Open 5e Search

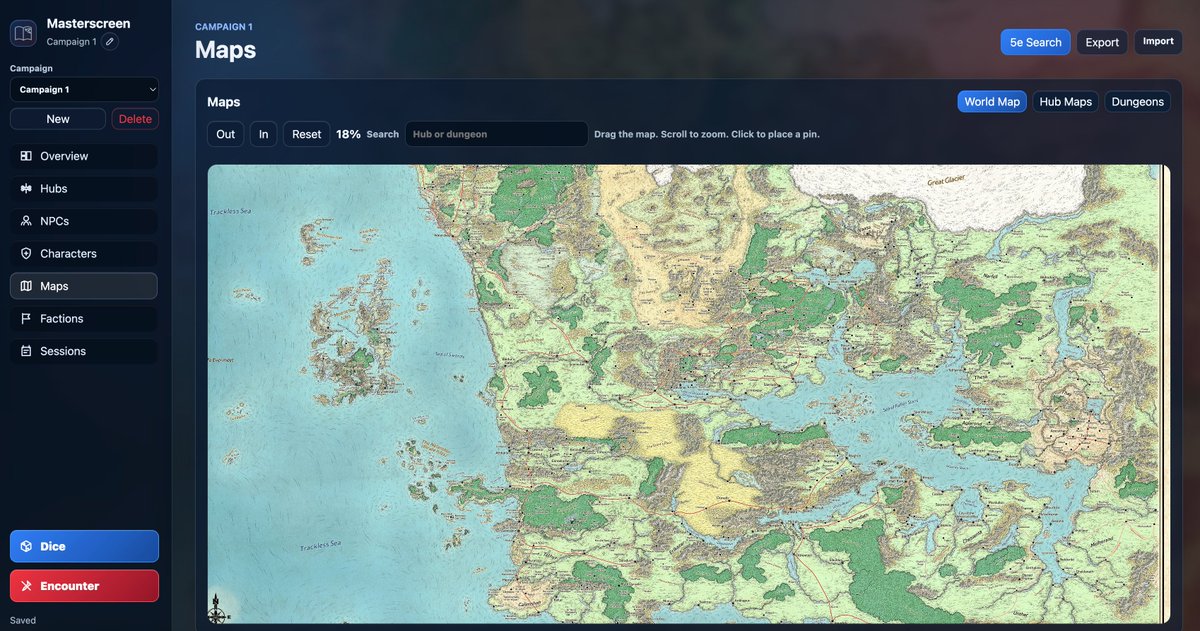(1035, 42)
